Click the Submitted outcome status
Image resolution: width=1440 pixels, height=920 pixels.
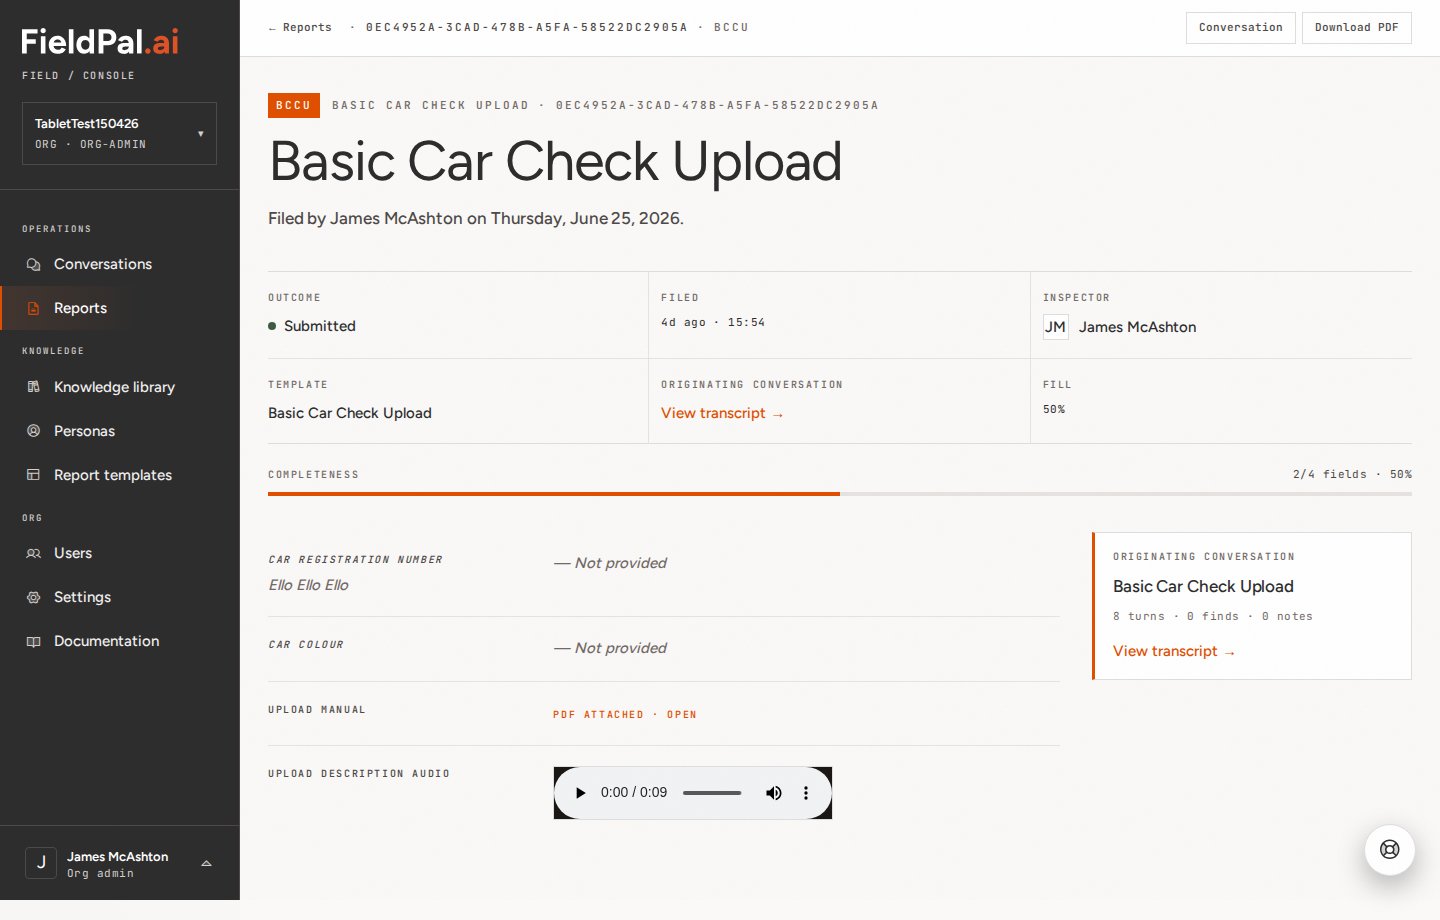[312, 326]
